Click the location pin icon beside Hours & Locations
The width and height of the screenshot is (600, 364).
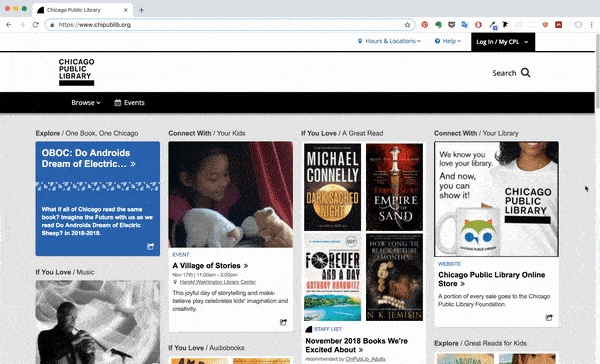click(x=360, y=41)
